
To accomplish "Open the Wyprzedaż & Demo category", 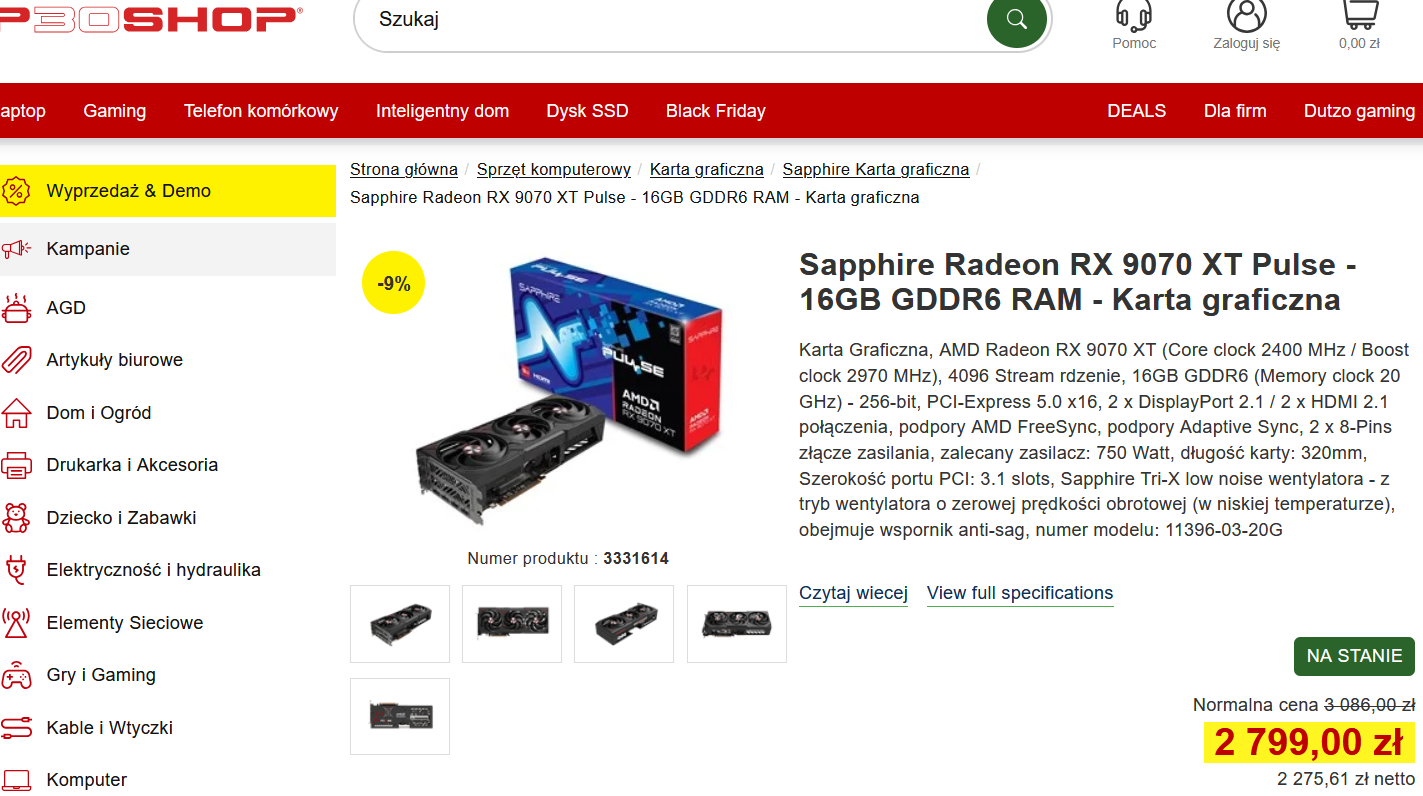I will click(168, 191).
